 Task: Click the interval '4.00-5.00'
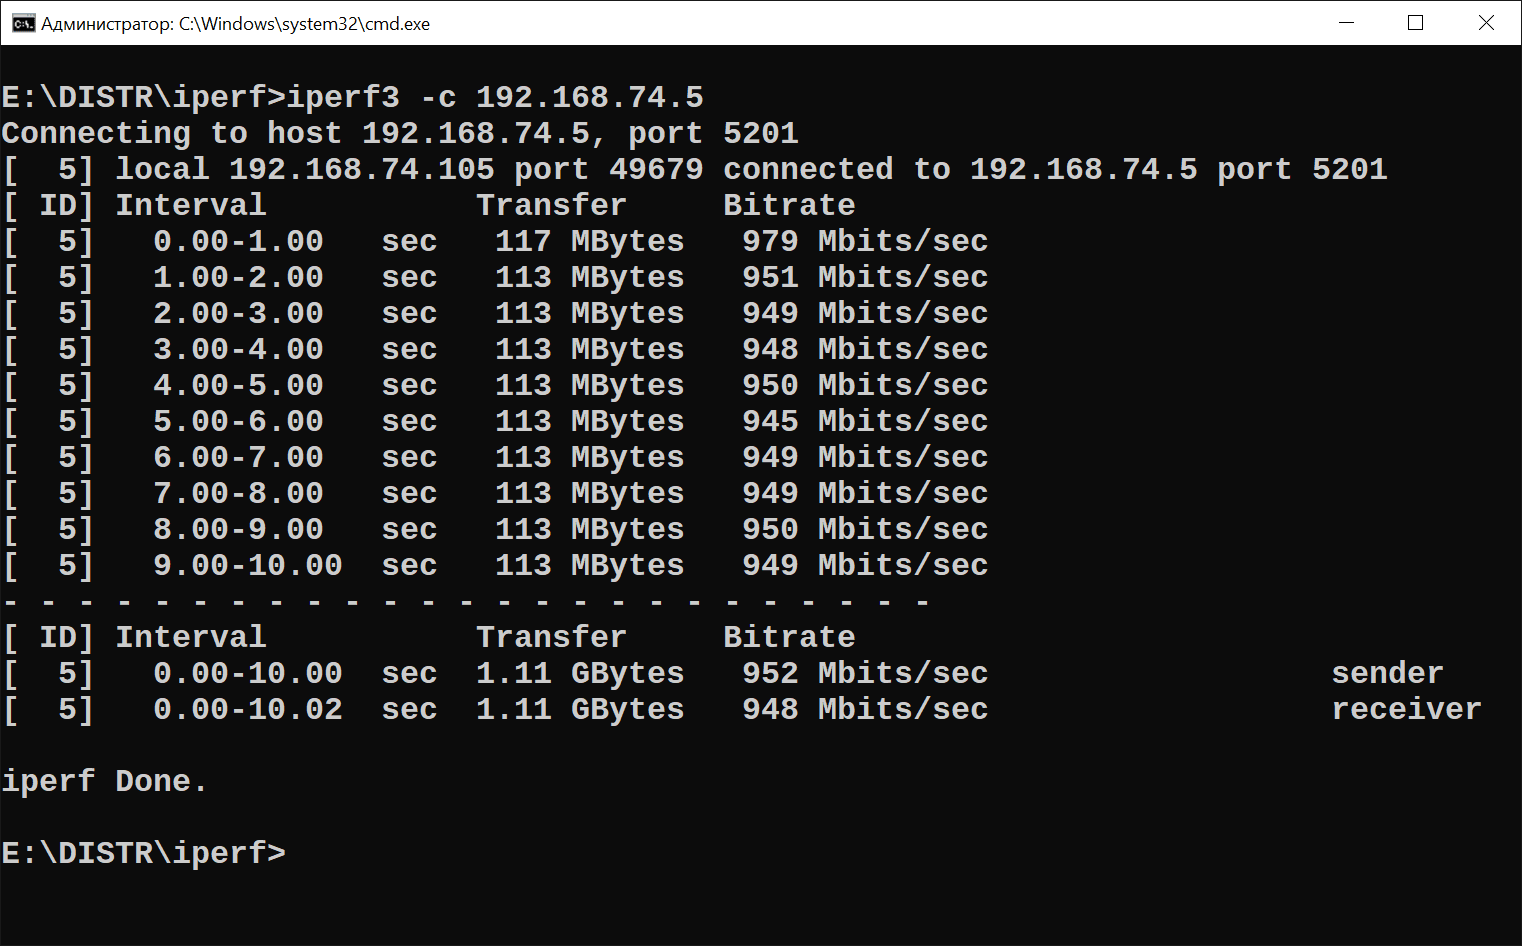pyautogui.click(x=238, y=385)
